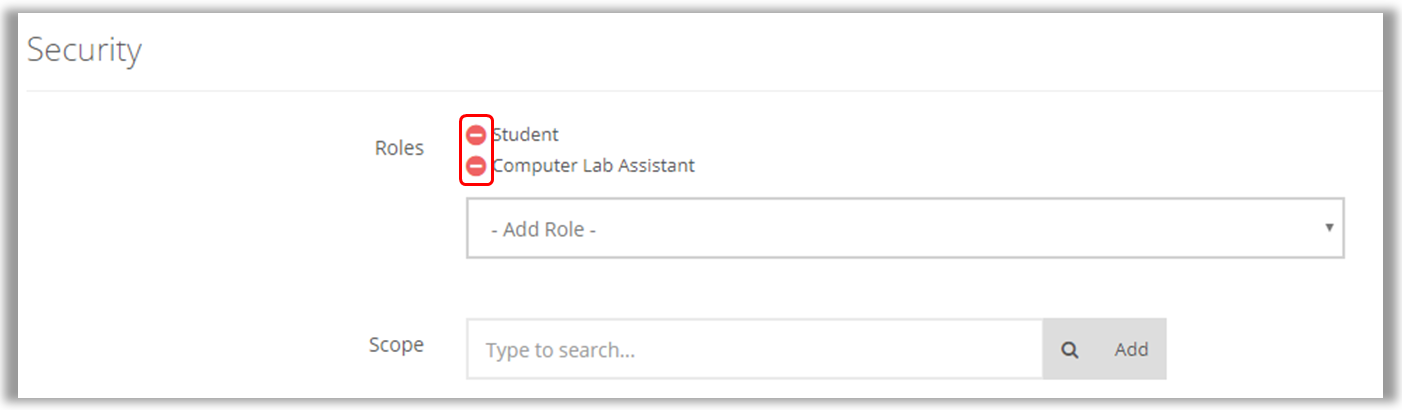1402x410 pixels.
Task: Click the Add Role dropdown arrow
Action: [1329, 227]
